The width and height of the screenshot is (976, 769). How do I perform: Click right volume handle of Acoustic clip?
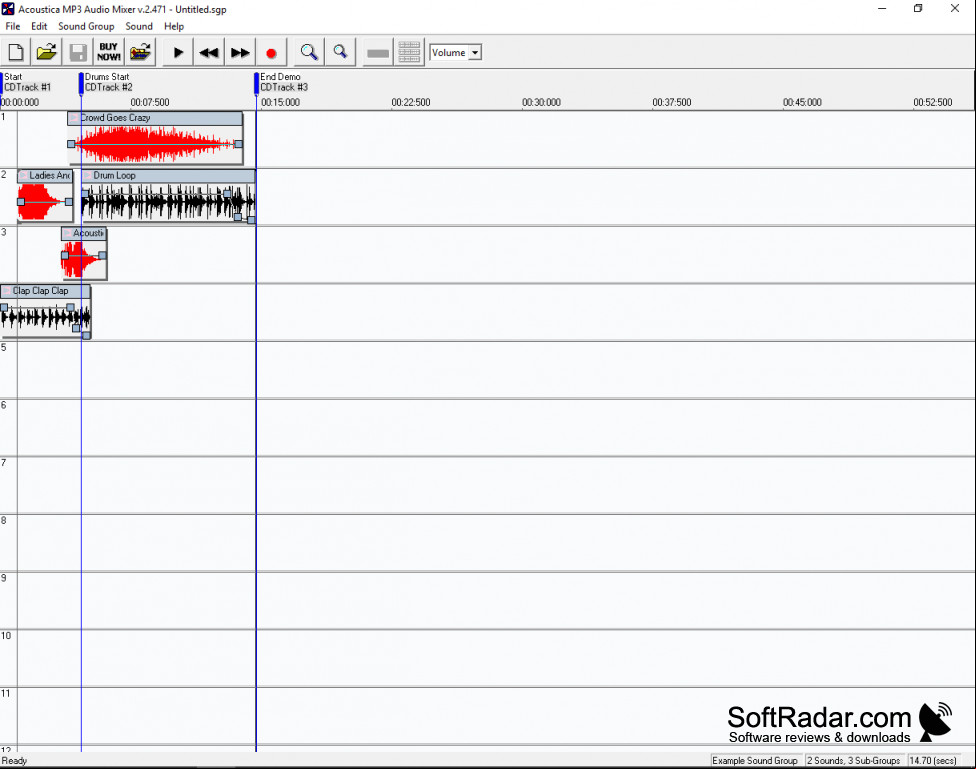click(102, 255)
